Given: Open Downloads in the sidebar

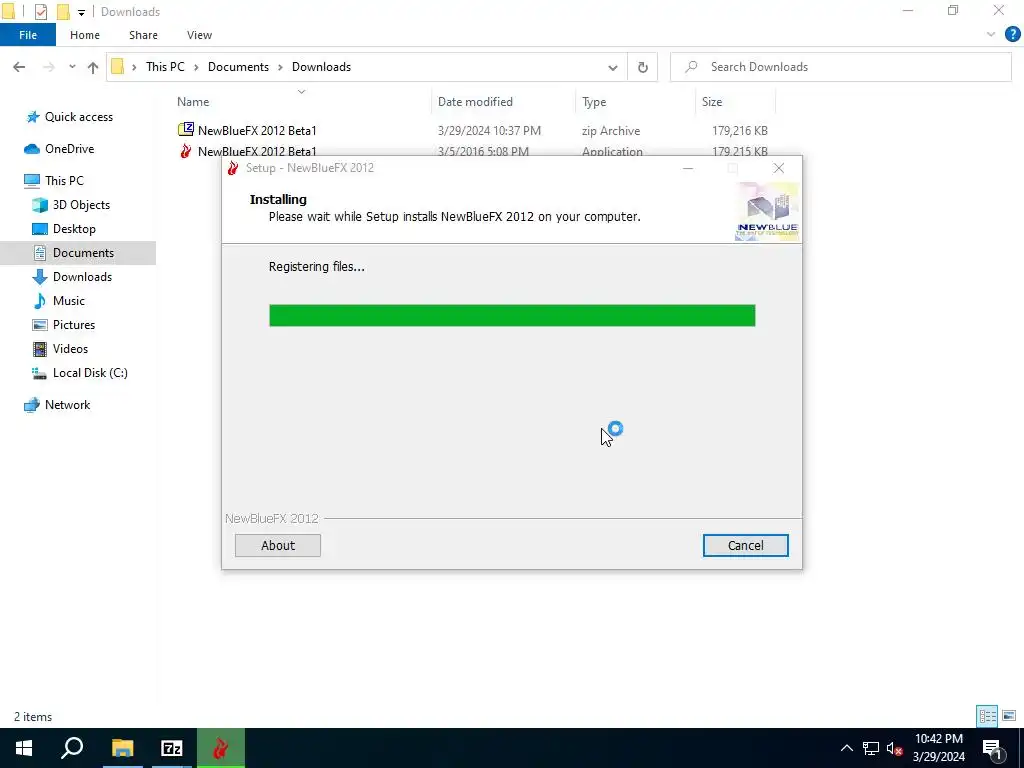Looking at the screenshot, I should click(x=82, y=277).
